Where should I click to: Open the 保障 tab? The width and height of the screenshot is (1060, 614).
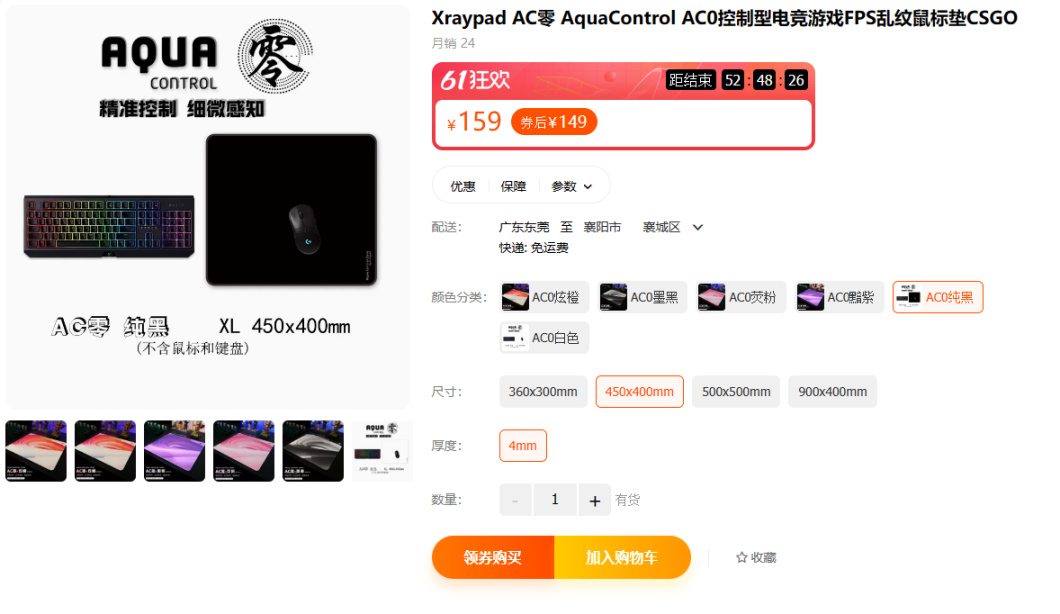click(513, 187)
